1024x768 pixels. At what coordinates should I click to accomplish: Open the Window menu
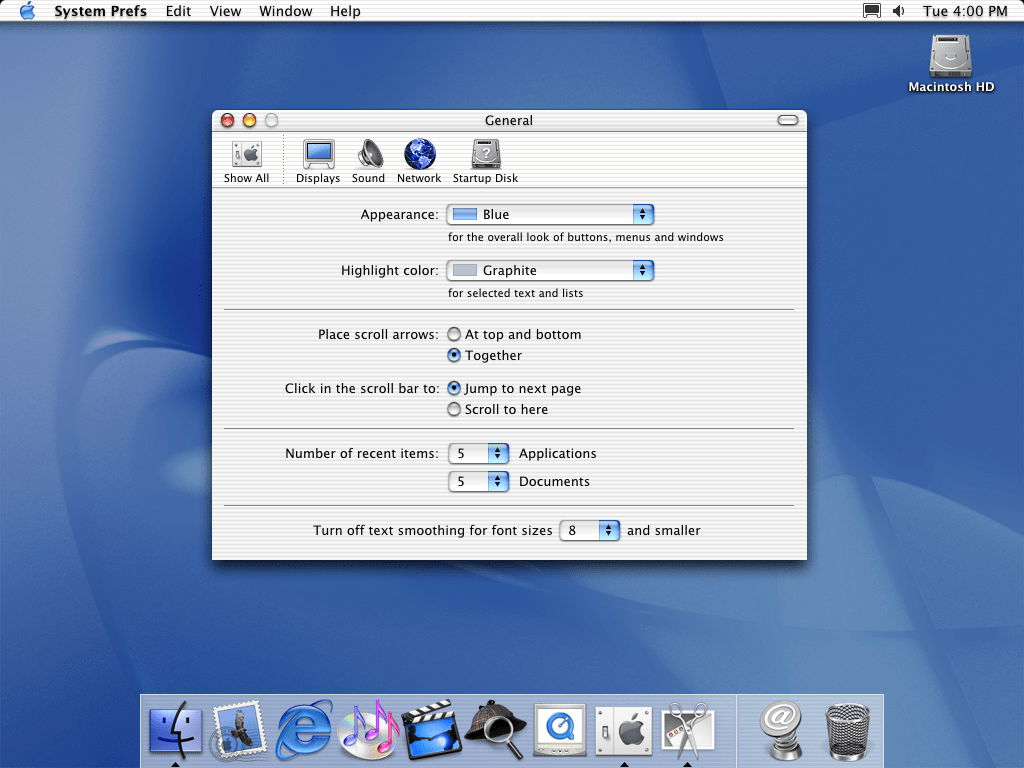tap(285, 11)
